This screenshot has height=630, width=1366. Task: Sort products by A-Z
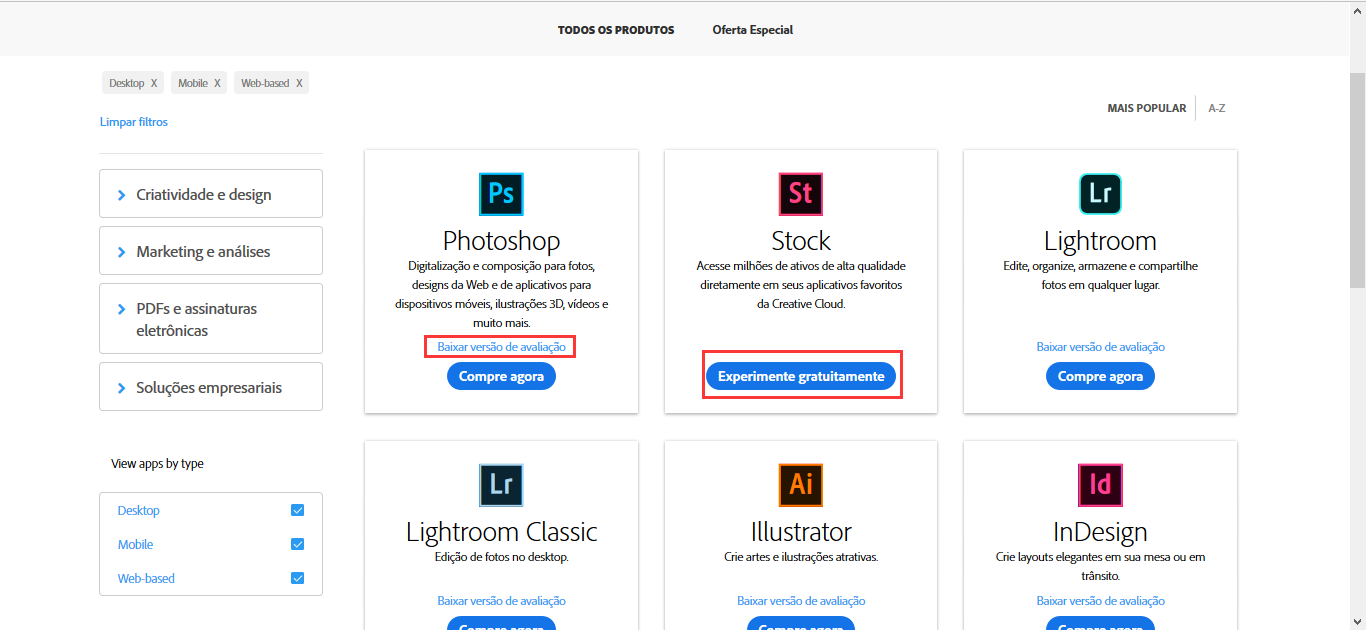click(x=1217, y=107)
